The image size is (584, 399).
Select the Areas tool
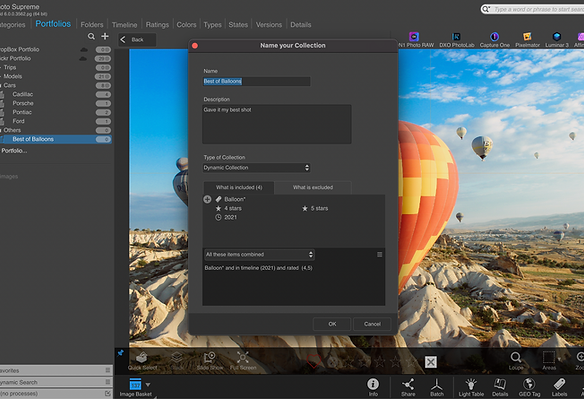tap(549, 361)
